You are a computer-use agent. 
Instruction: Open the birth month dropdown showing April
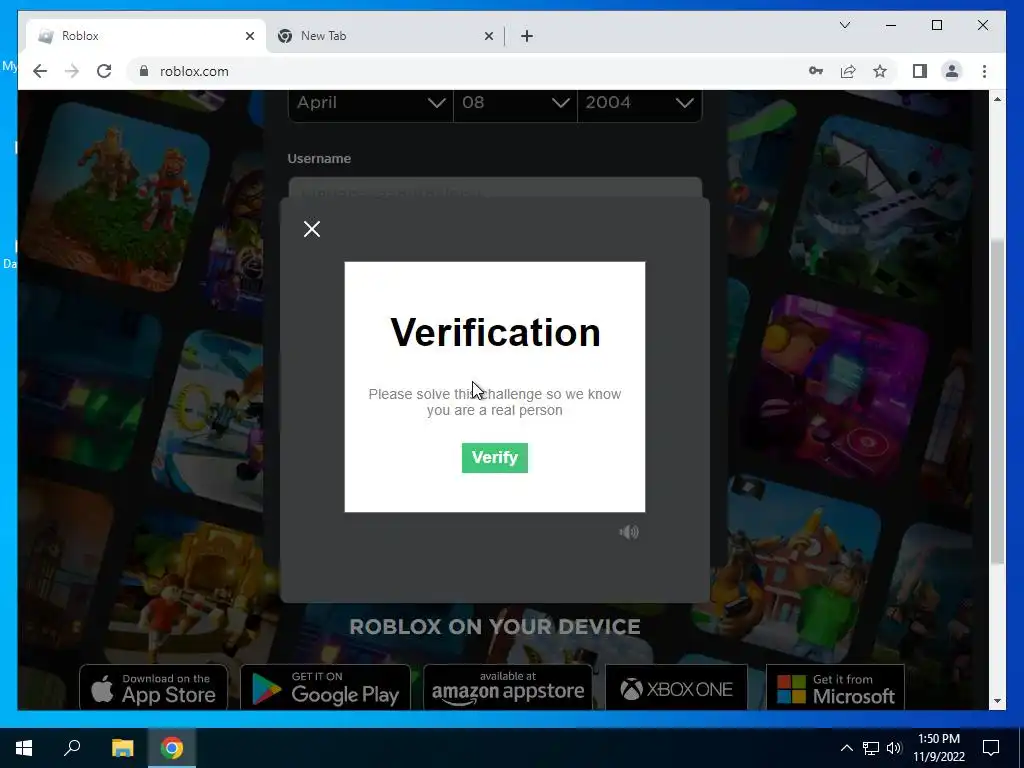point(370,103)
